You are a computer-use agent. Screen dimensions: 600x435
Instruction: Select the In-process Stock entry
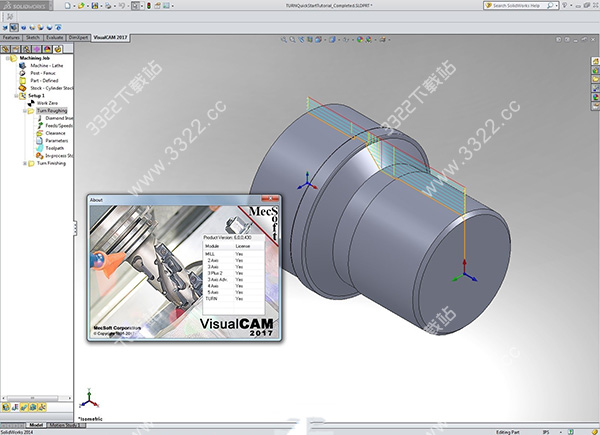59,156
